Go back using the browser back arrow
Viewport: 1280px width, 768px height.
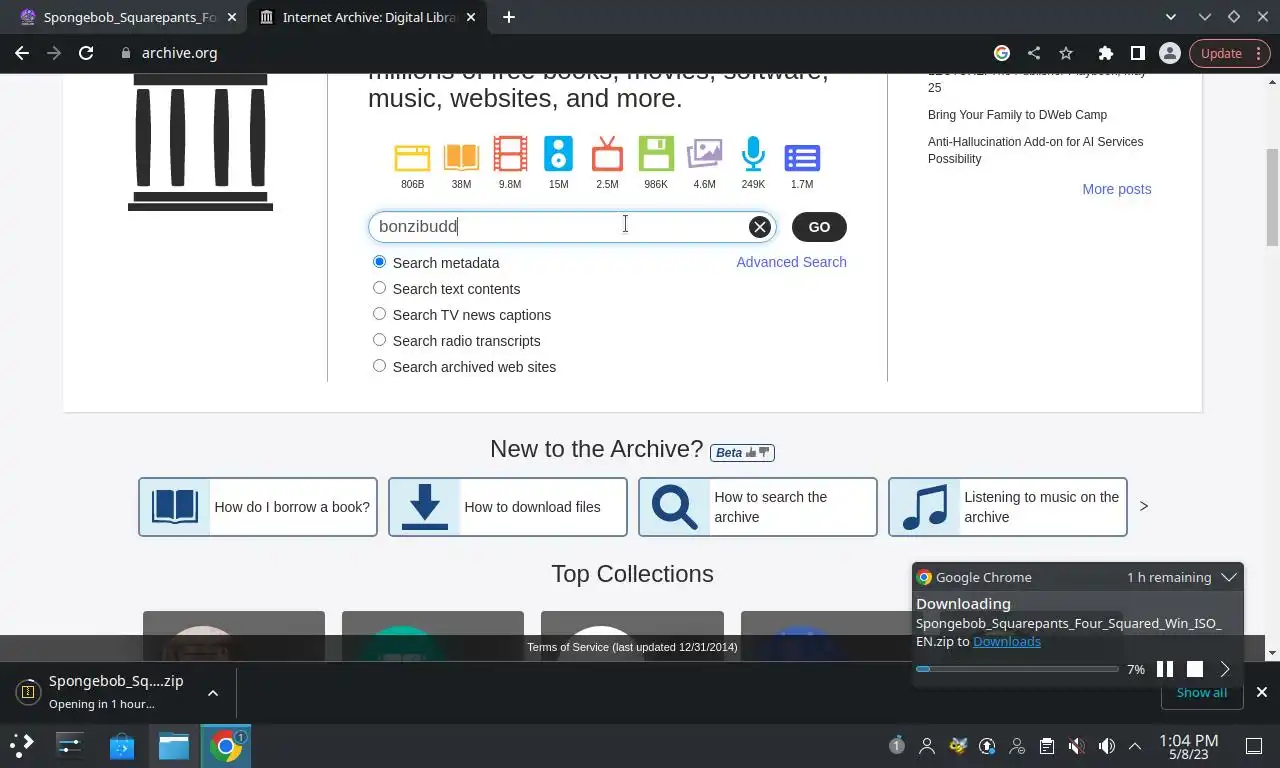pyautogui.click(x=22, y=53)
